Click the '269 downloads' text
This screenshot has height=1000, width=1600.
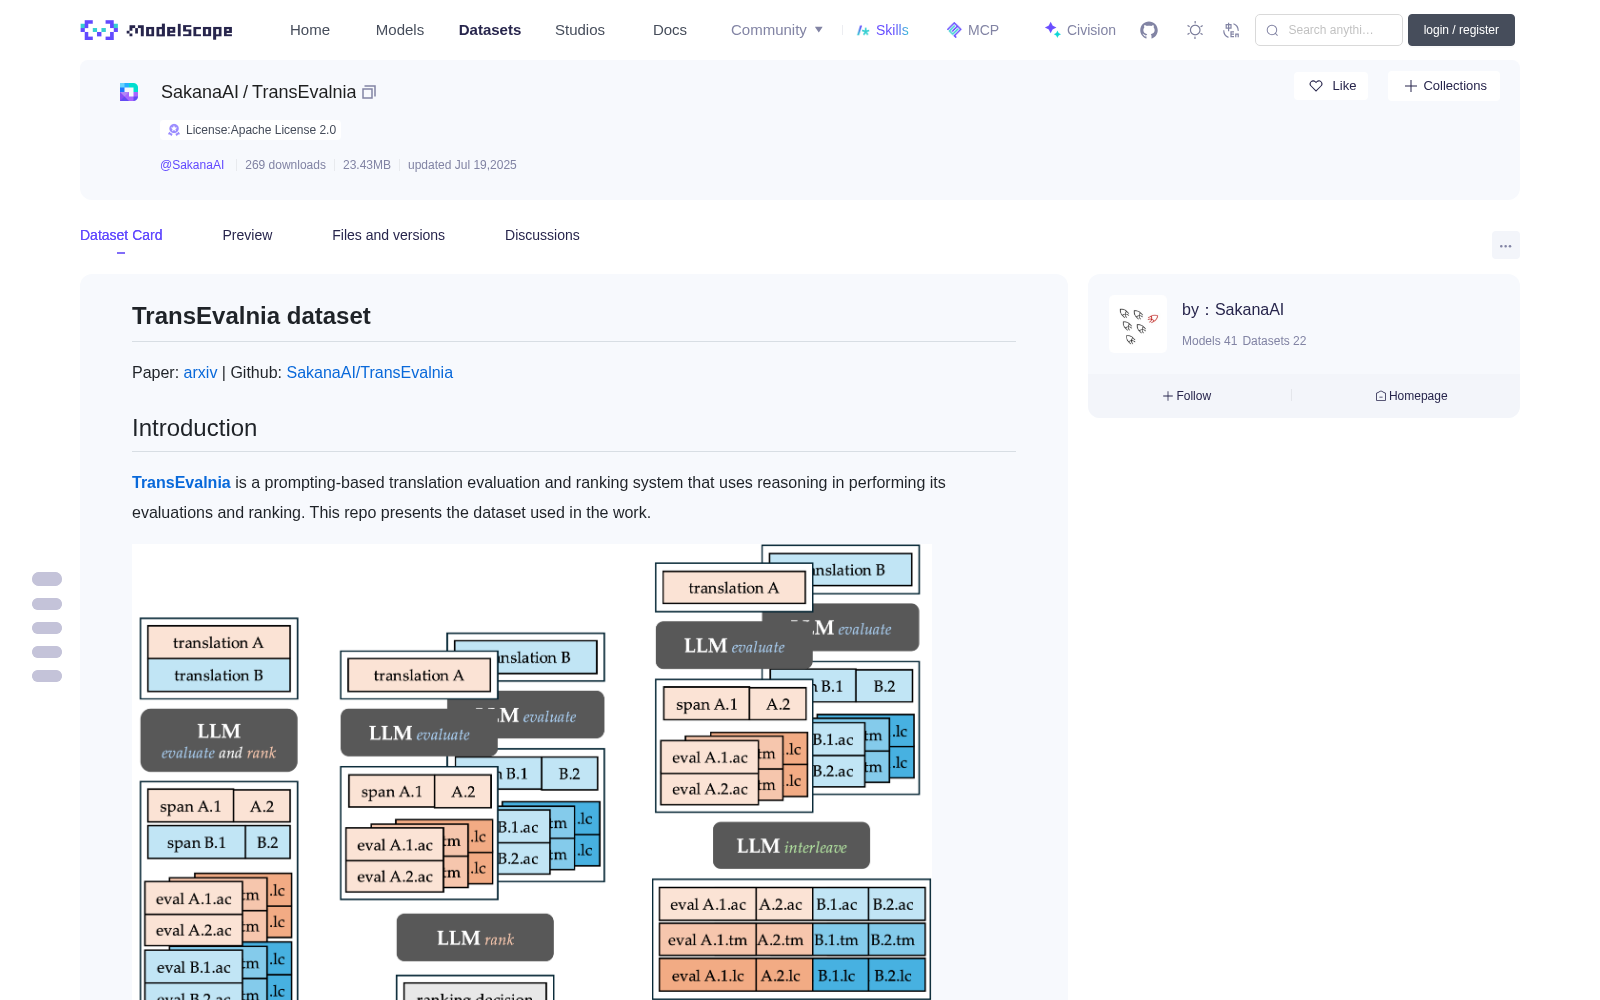[x=285, y=165]
